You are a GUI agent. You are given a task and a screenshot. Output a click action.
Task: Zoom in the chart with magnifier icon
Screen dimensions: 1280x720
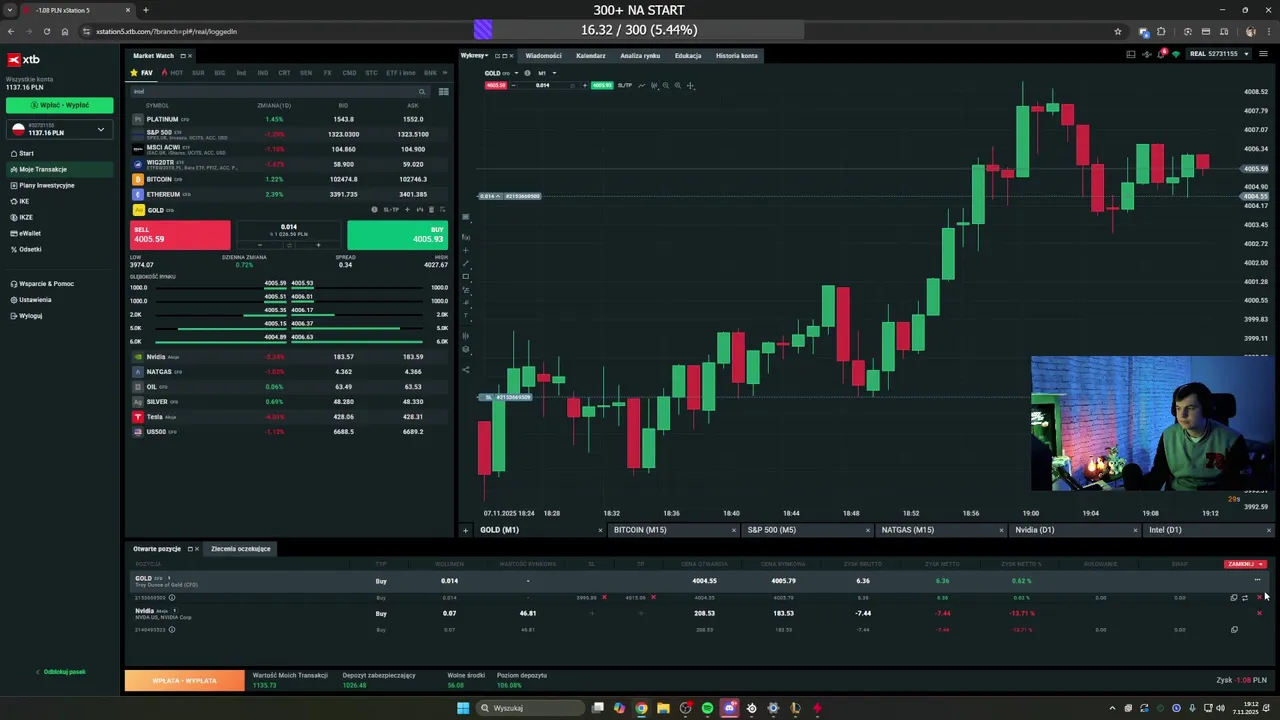pos(677,86)
